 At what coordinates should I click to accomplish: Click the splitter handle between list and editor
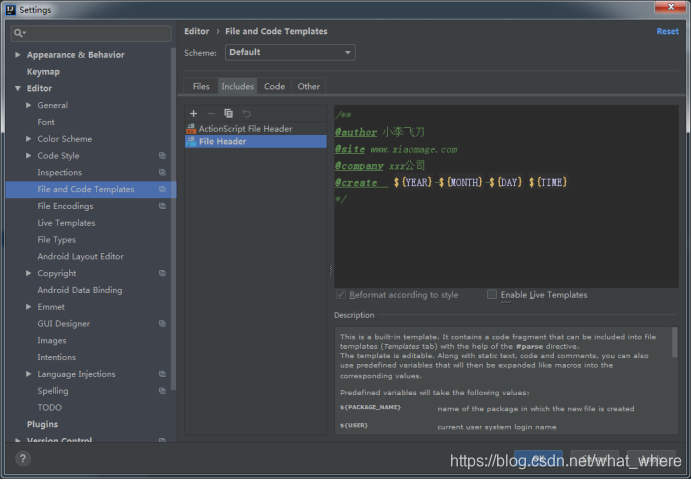[x=331, y=270]
